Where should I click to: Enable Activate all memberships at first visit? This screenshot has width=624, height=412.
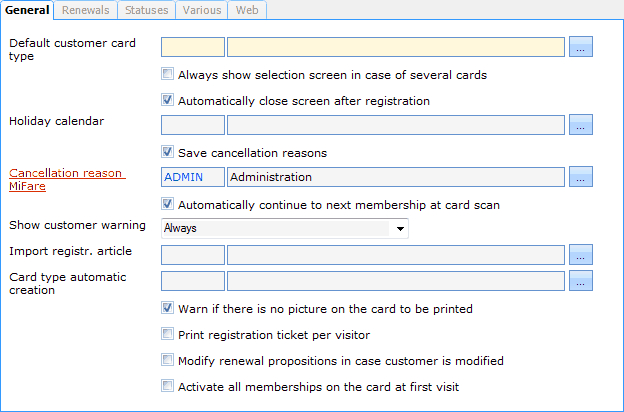click(167, 386)
